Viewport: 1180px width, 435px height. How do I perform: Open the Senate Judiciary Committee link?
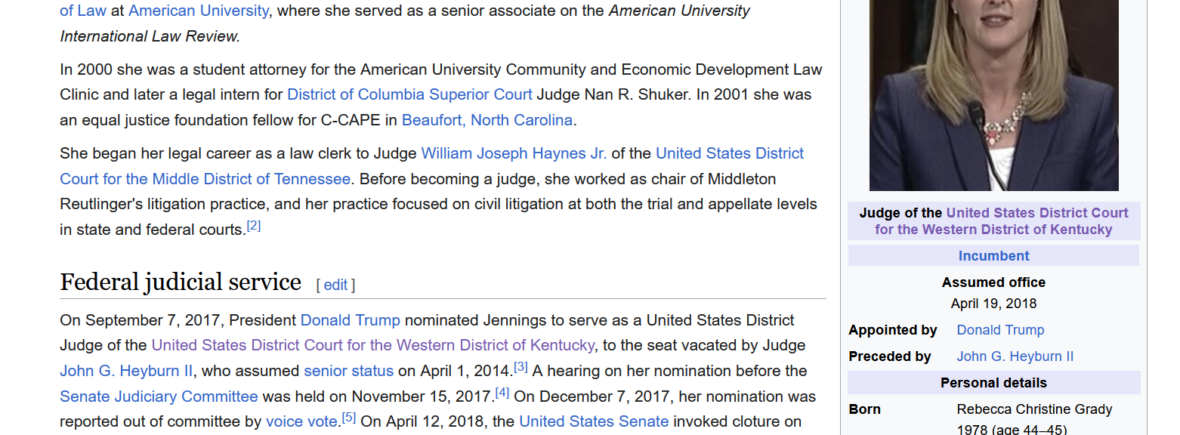[x=159, y=397]
